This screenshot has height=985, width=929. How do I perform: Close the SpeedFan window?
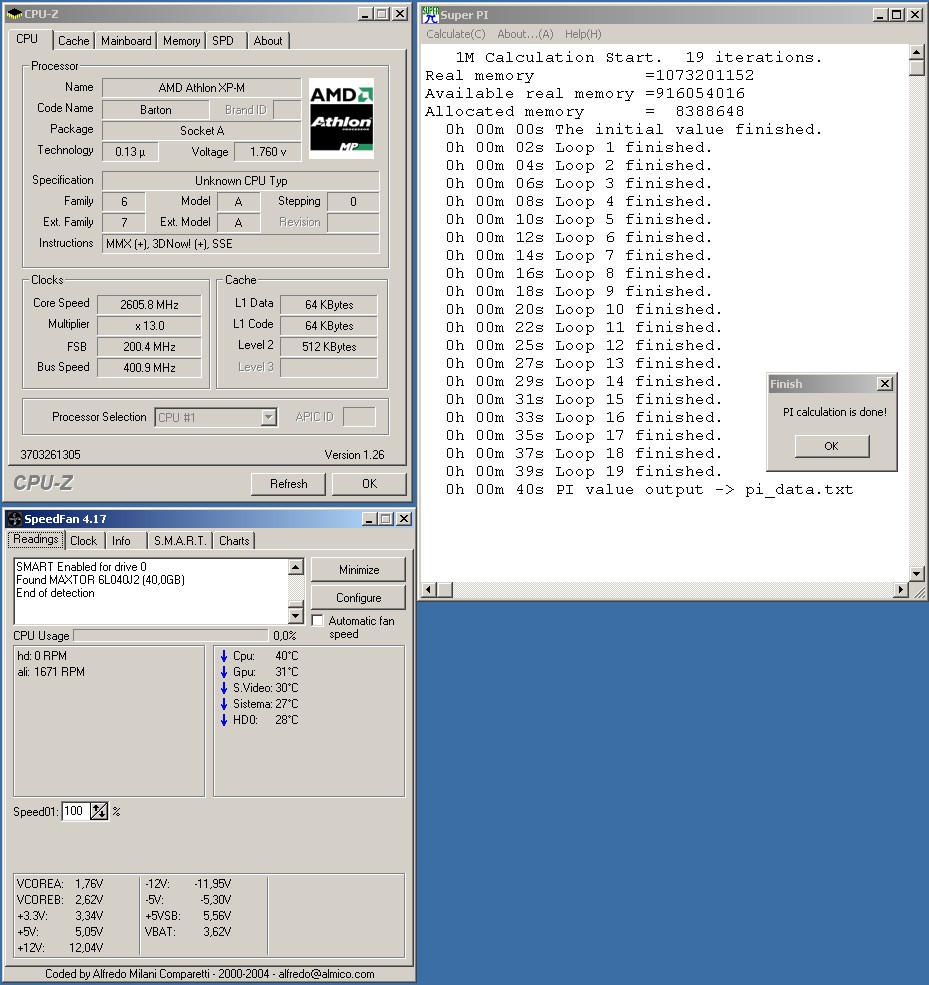click(x=404, y=519)
